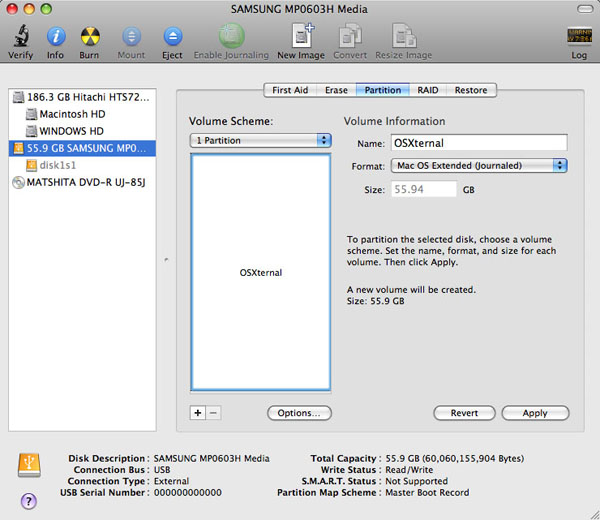Open the Info toolbar icon
Image resolution: width=600 pixels, height=520 pixels.
click(x=56, y=37)
